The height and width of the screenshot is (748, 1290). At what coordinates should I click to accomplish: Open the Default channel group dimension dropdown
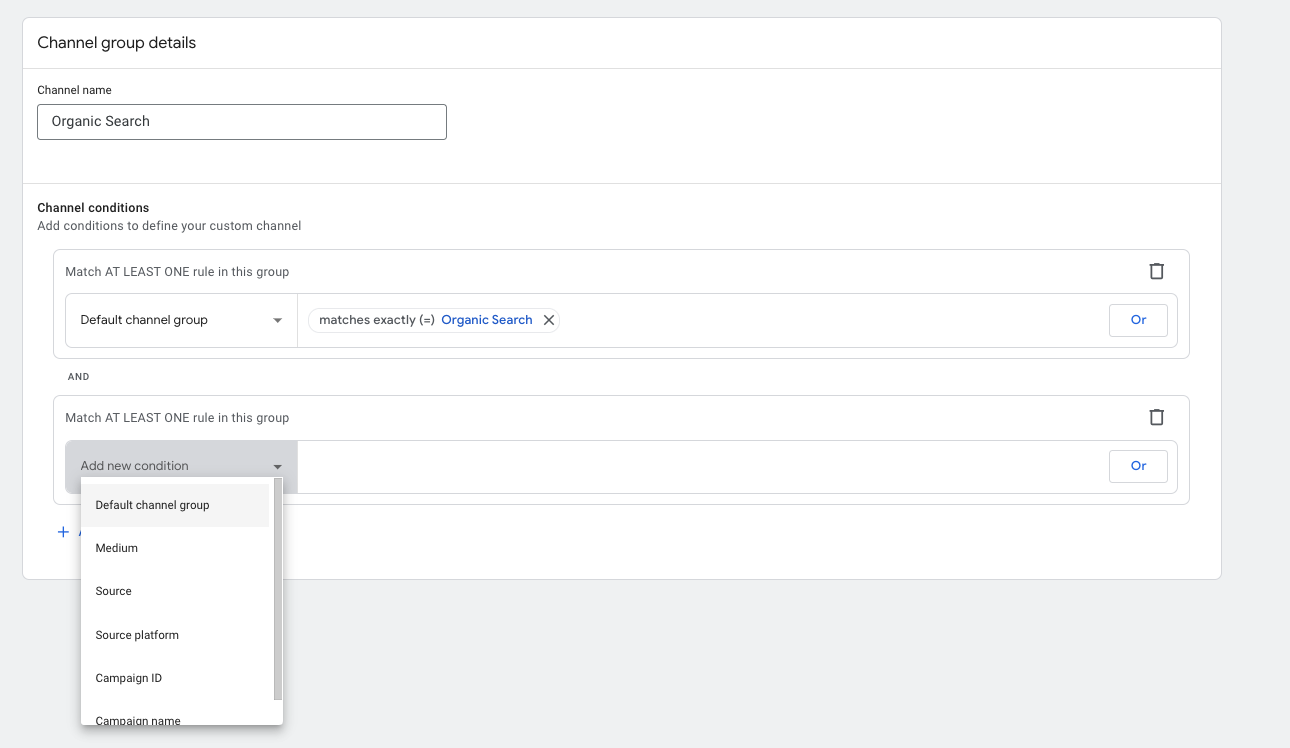pyautogui.click(x=181, y=320)
